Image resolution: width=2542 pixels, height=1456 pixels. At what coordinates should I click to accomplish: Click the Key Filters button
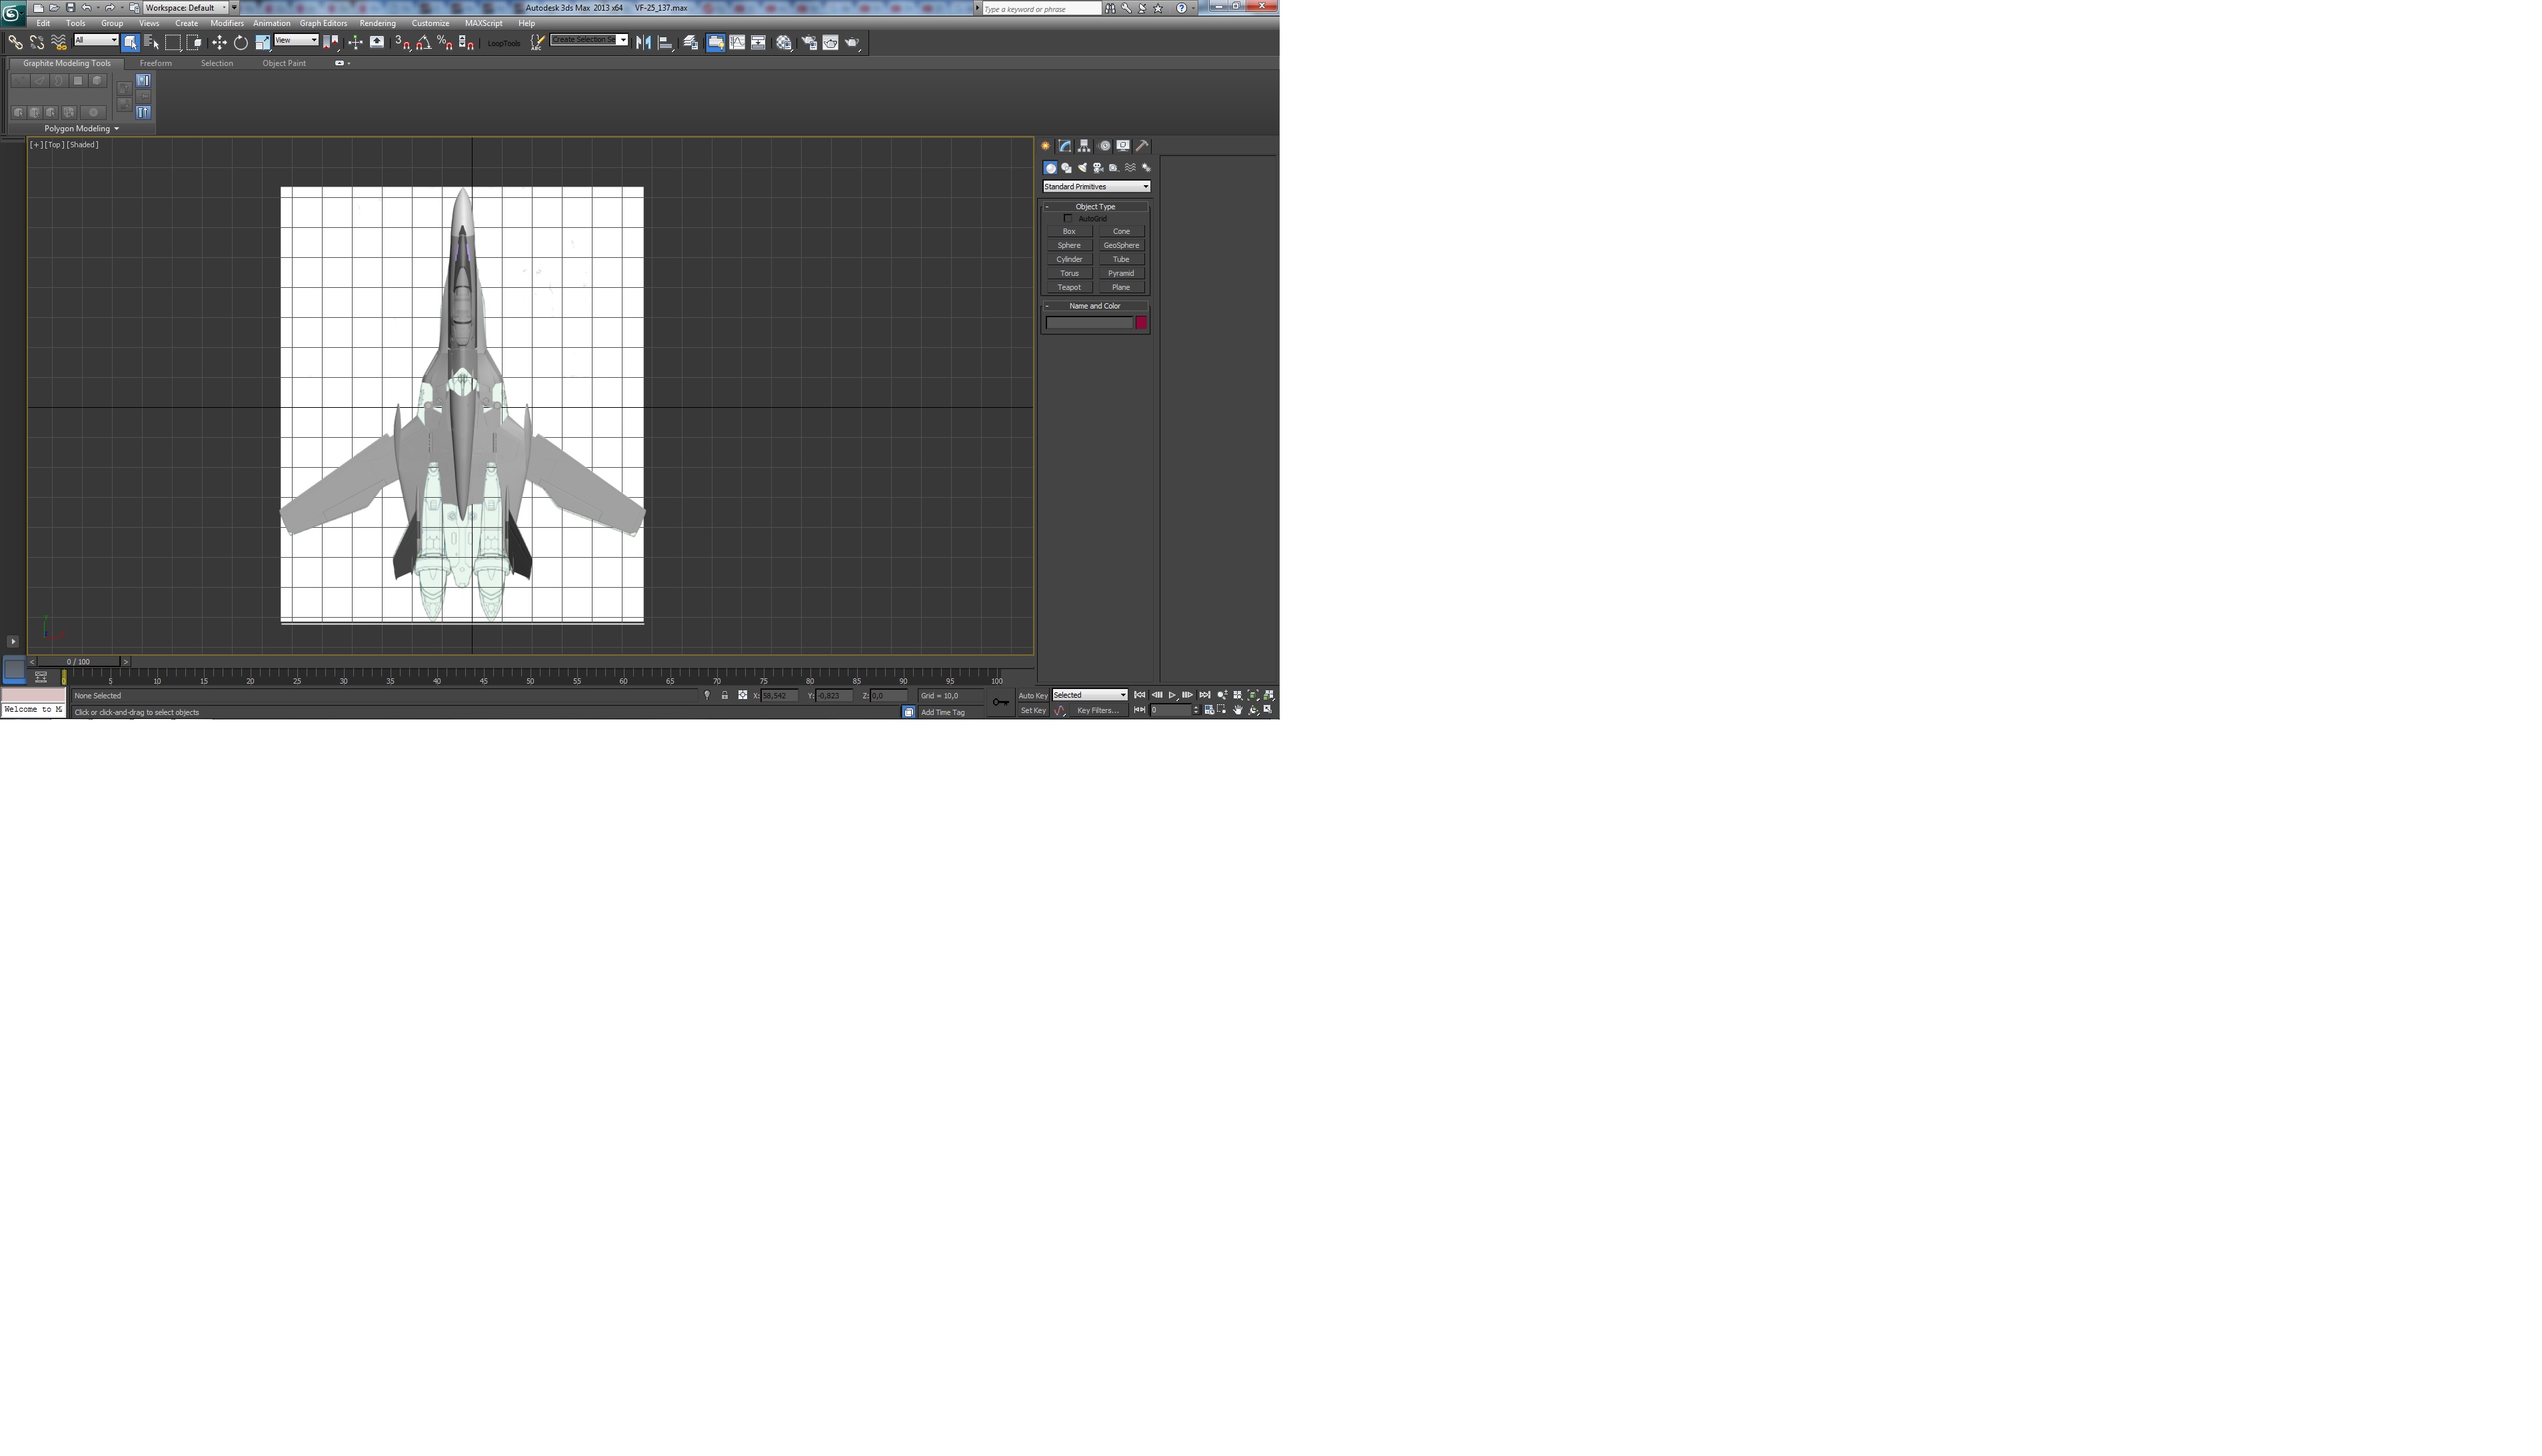1097,711
